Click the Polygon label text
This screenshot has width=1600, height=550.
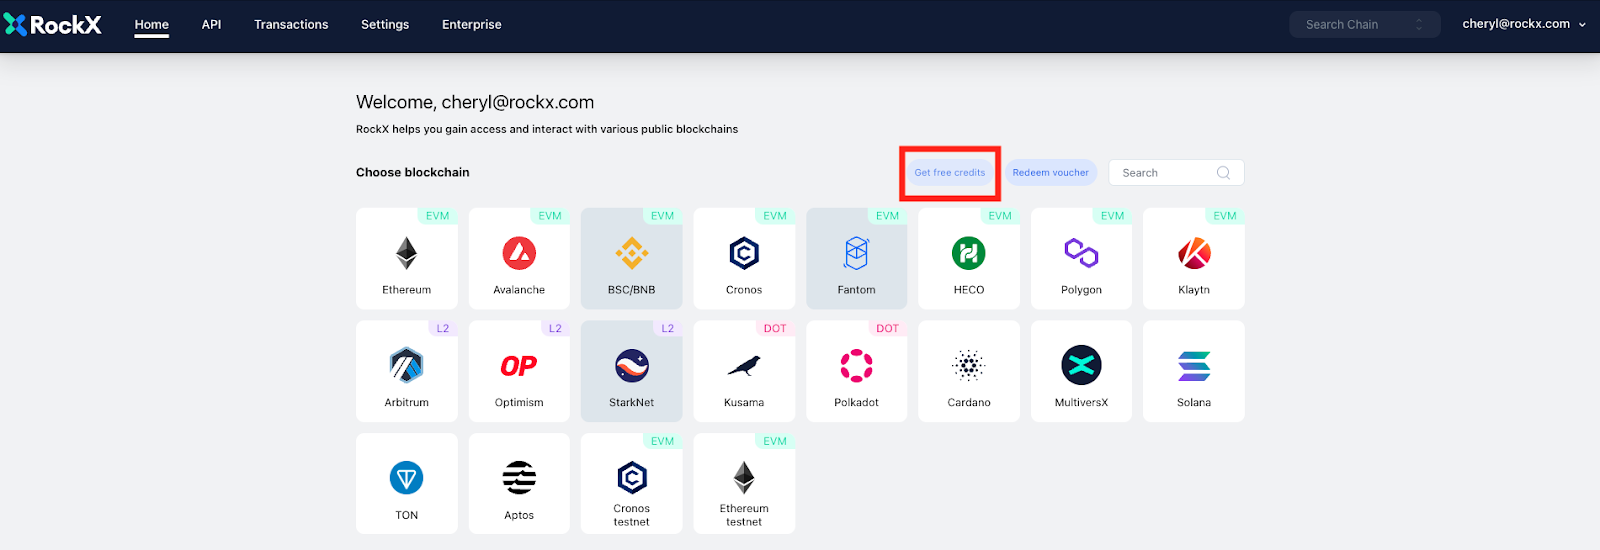coord(1081,290)
